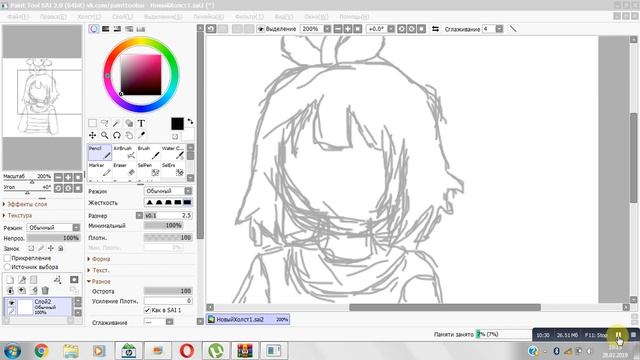Switch to the НовыйХолст1.sai2 canvas tab
This screenshot has height=360, width=640.
tap(248, 319)
